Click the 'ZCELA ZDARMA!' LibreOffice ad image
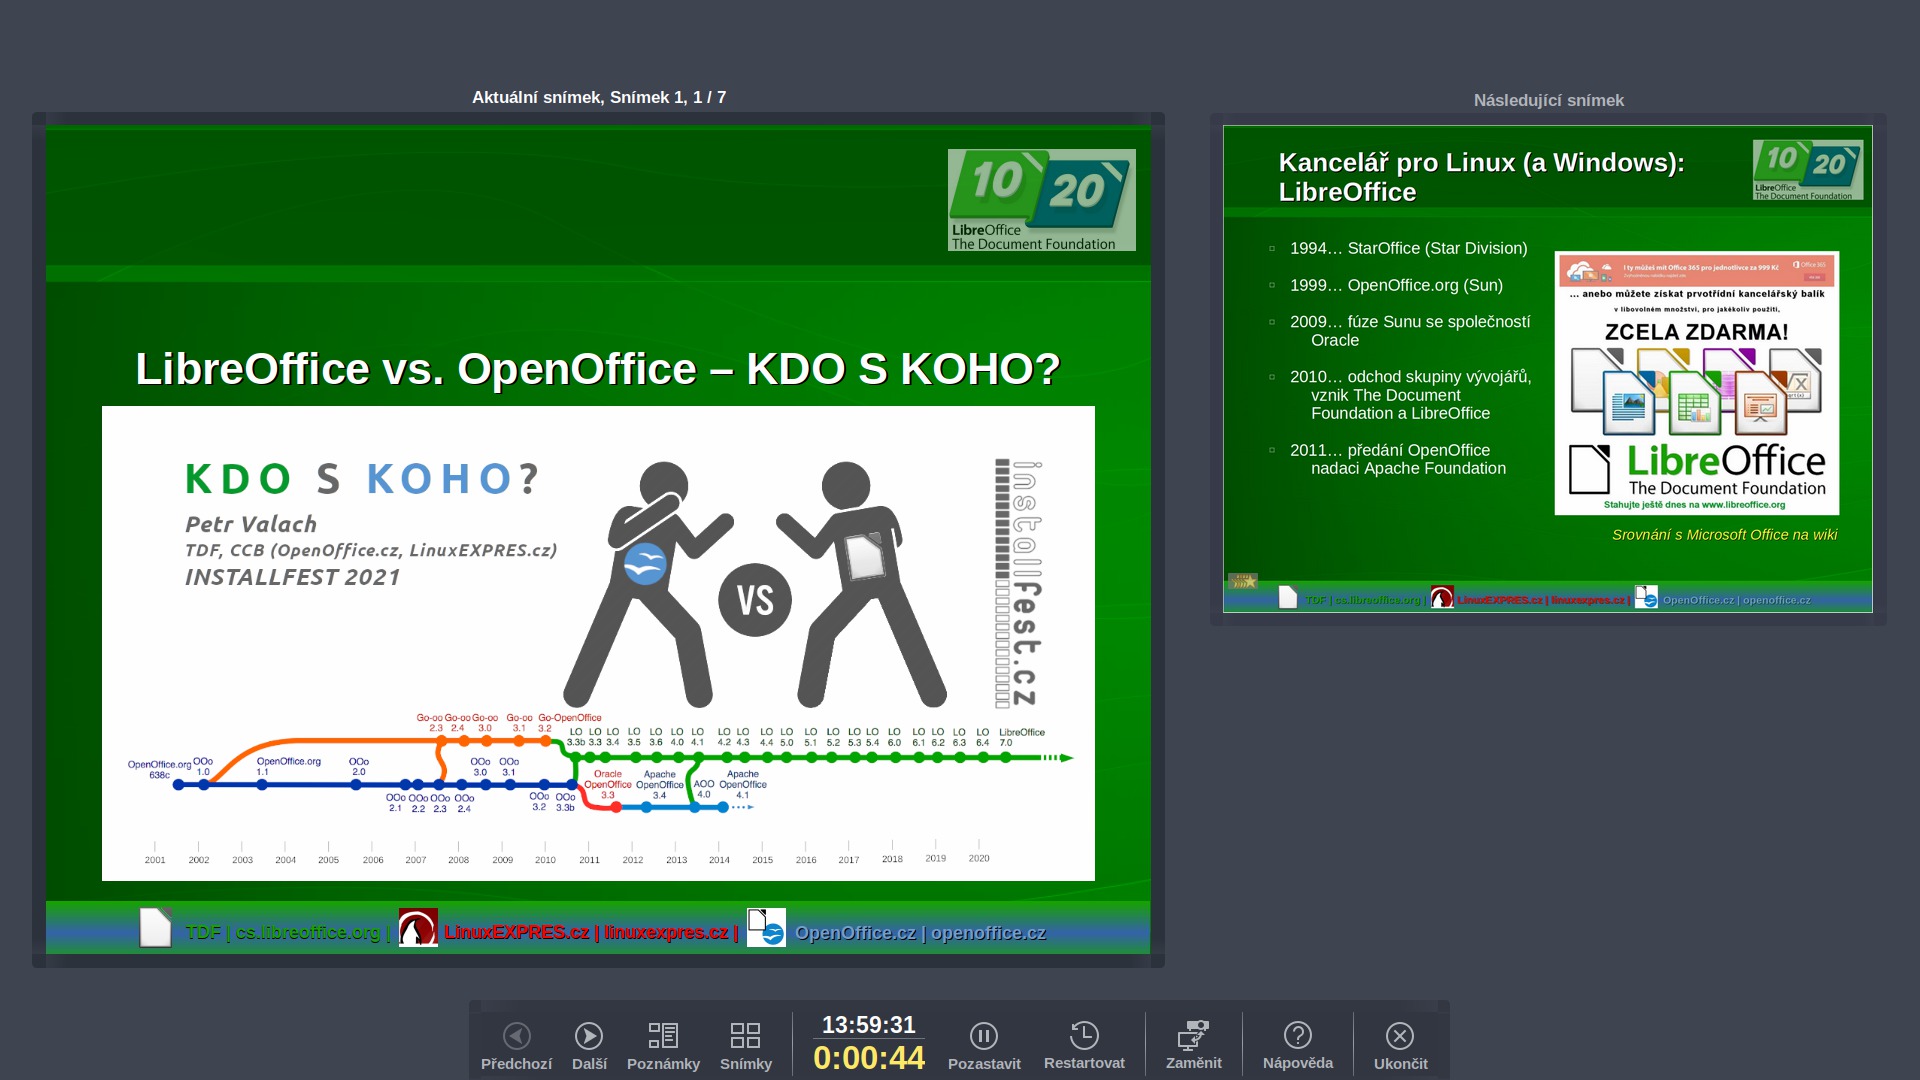The height and width of the screenshot is (1080, 1920). (1697, 383)
